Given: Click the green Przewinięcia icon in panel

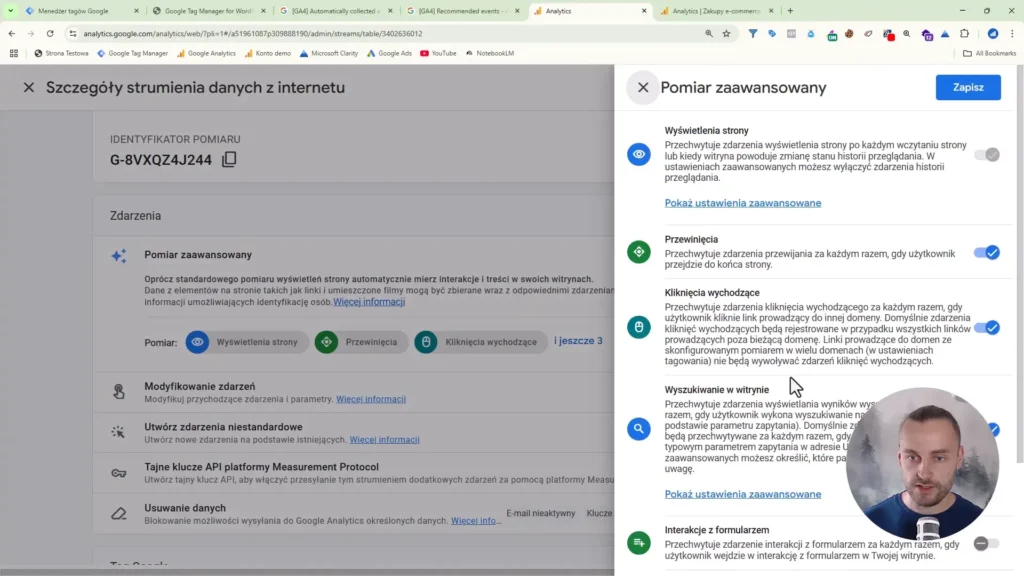Looking at the screenshot, I should pos(639,252).
